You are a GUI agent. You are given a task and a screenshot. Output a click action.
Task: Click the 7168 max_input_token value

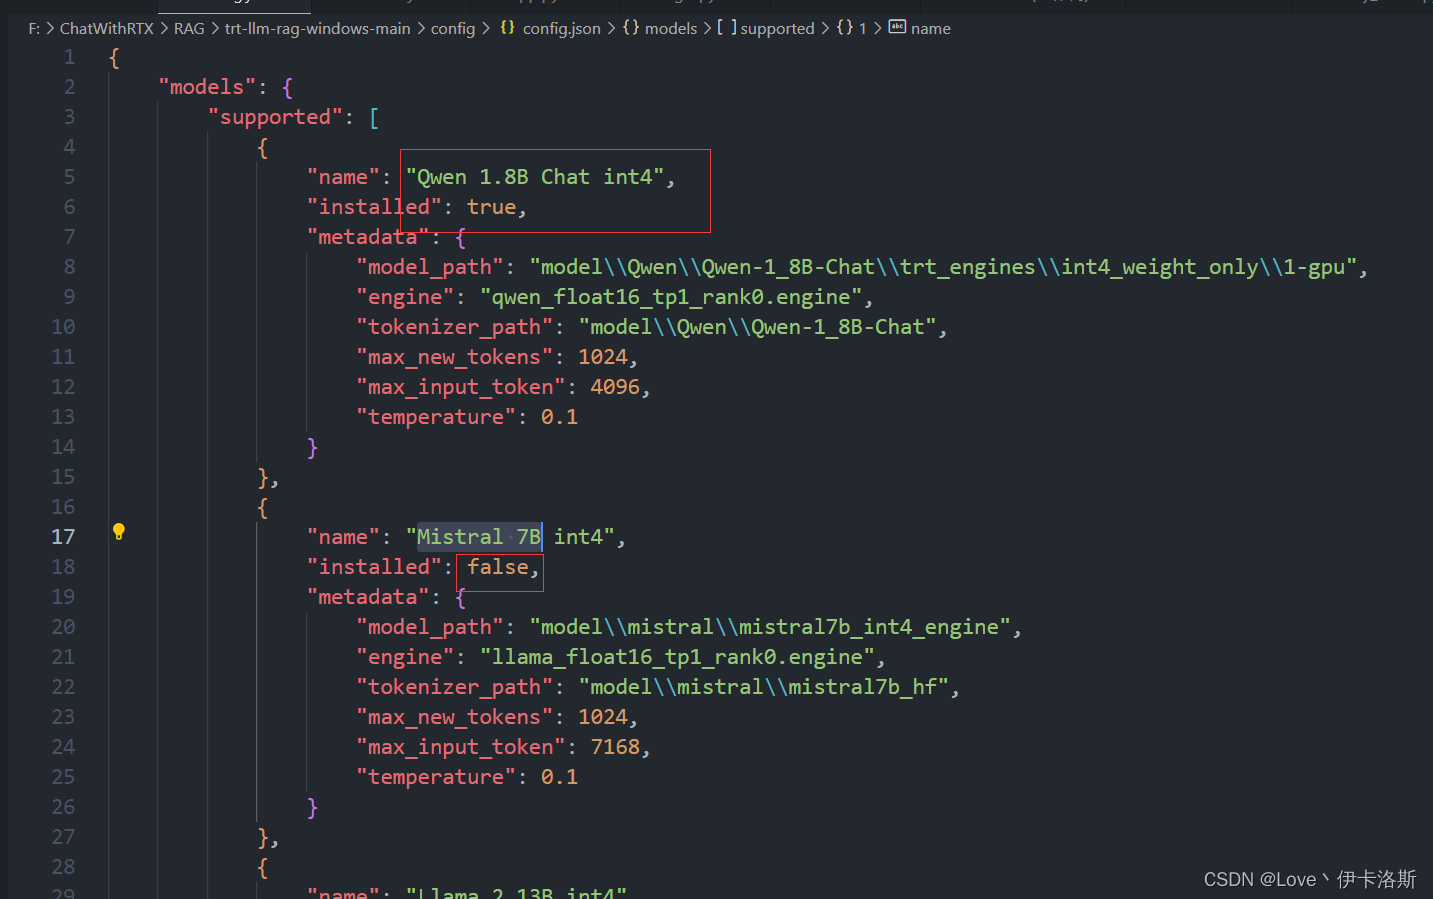(614, 747)
